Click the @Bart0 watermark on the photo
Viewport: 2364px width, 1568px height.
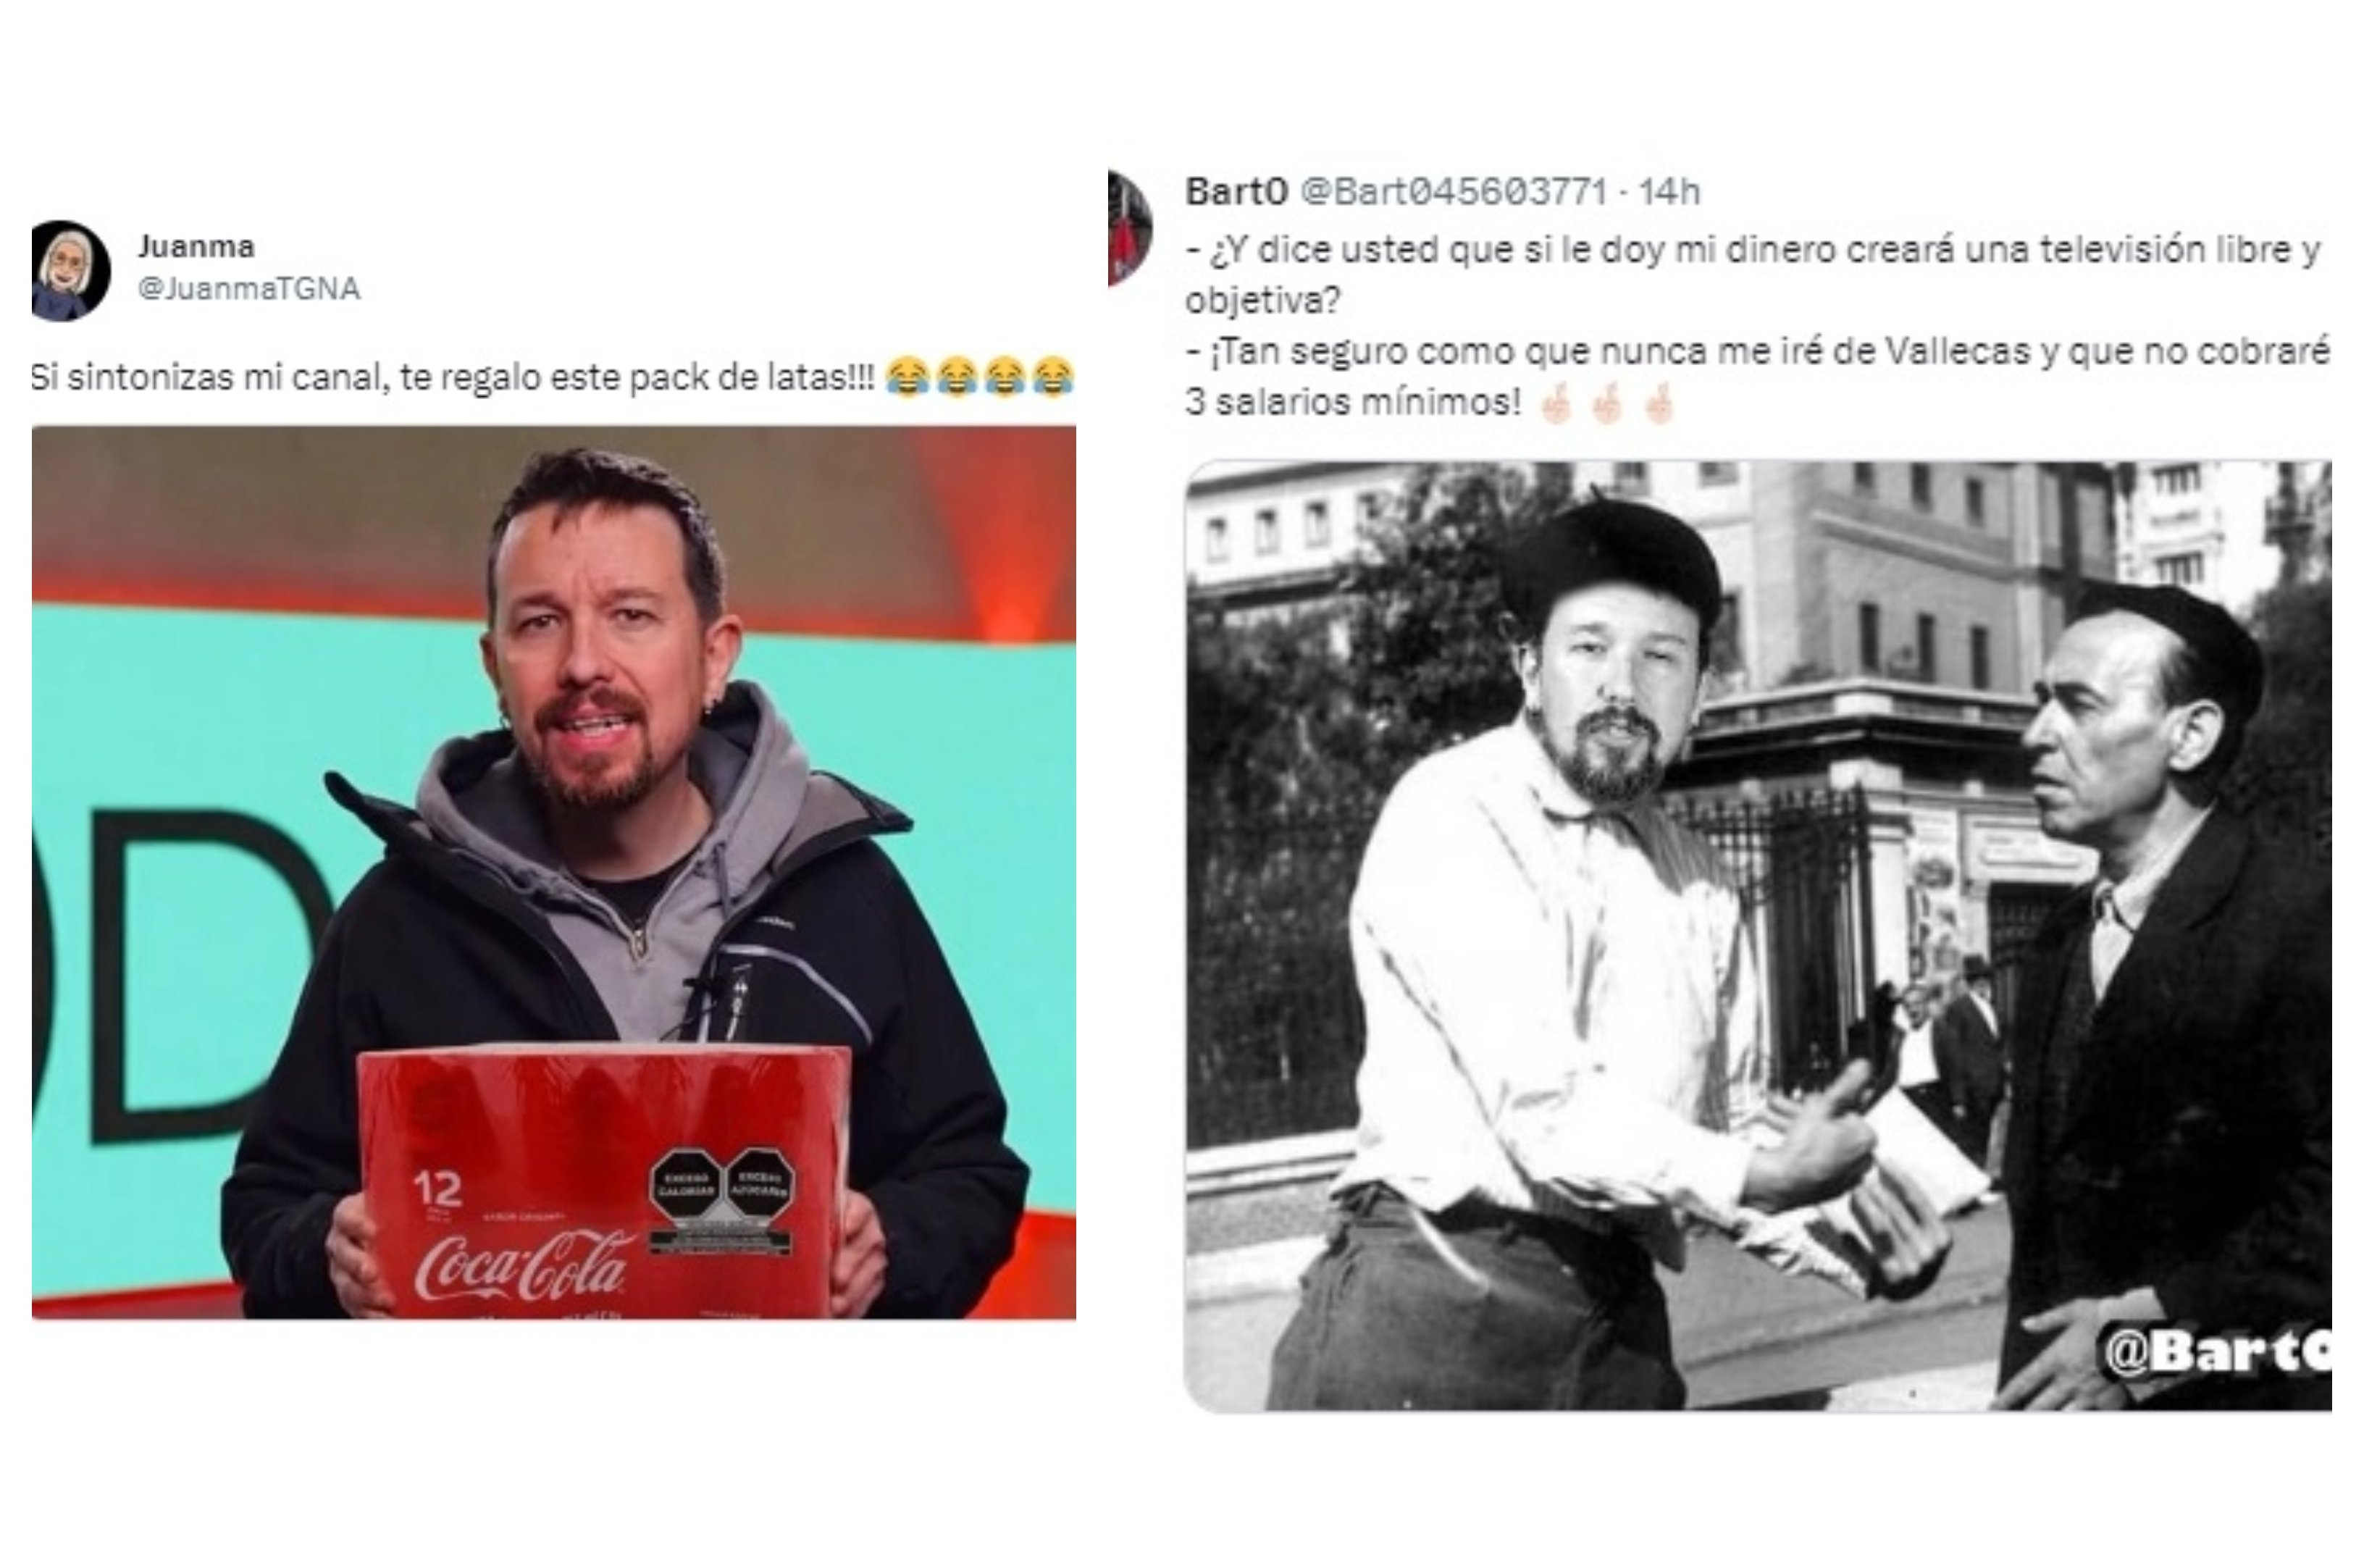pos(2217,1352)
